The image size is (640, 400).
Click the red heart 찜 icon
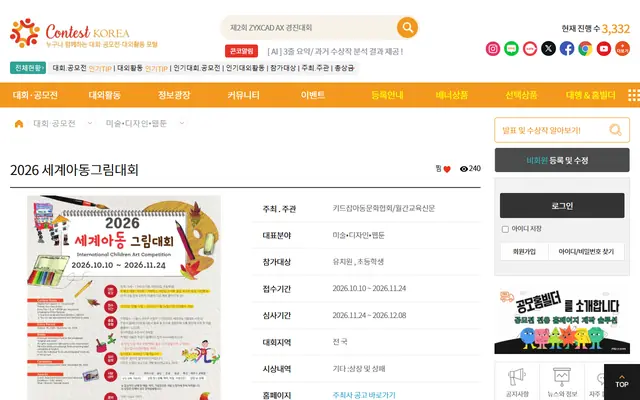point(447,169)
